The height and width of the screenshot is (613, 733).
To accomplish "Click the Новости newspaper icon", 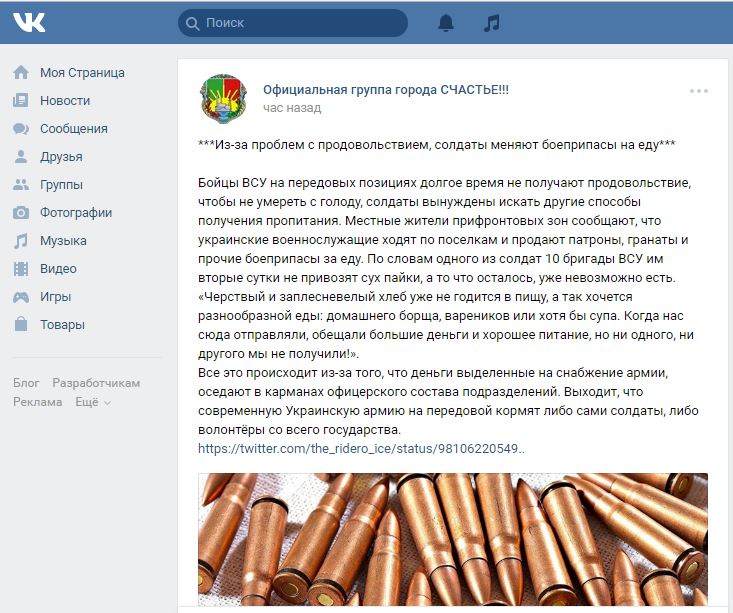I will click(x=21, y=101).
